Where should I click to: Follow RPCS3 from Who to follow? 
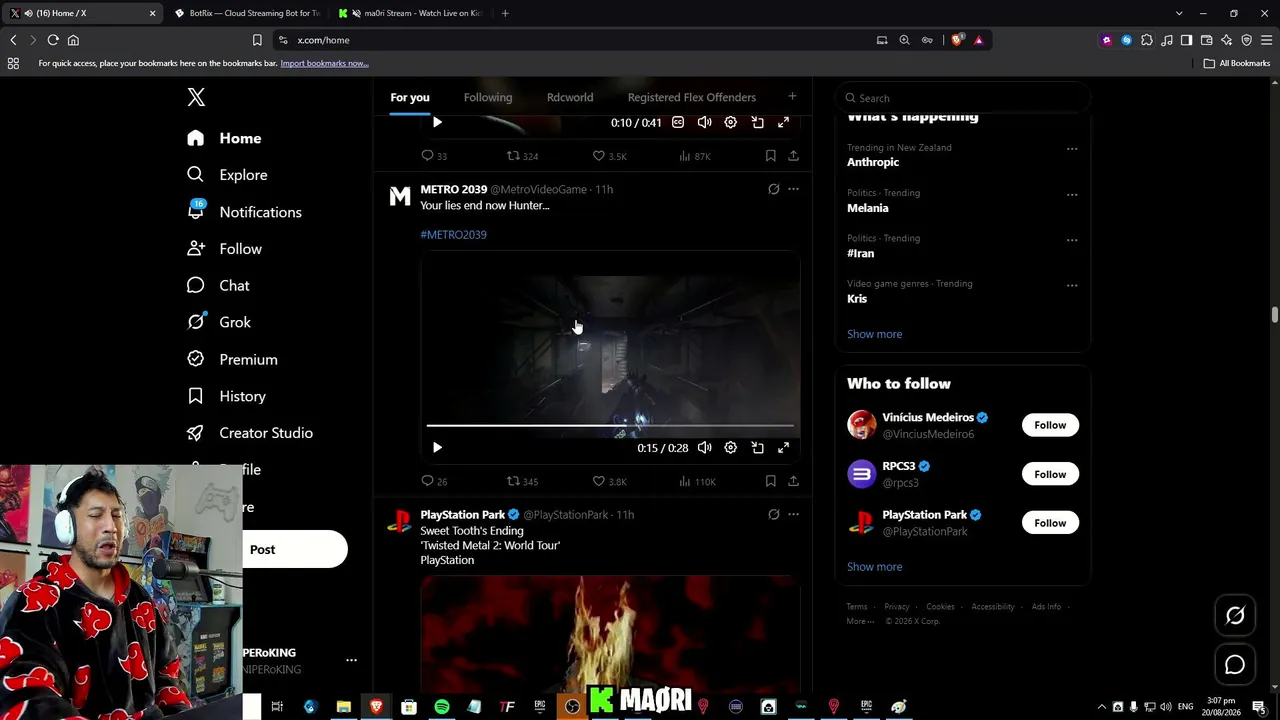tap(1050, 474)
